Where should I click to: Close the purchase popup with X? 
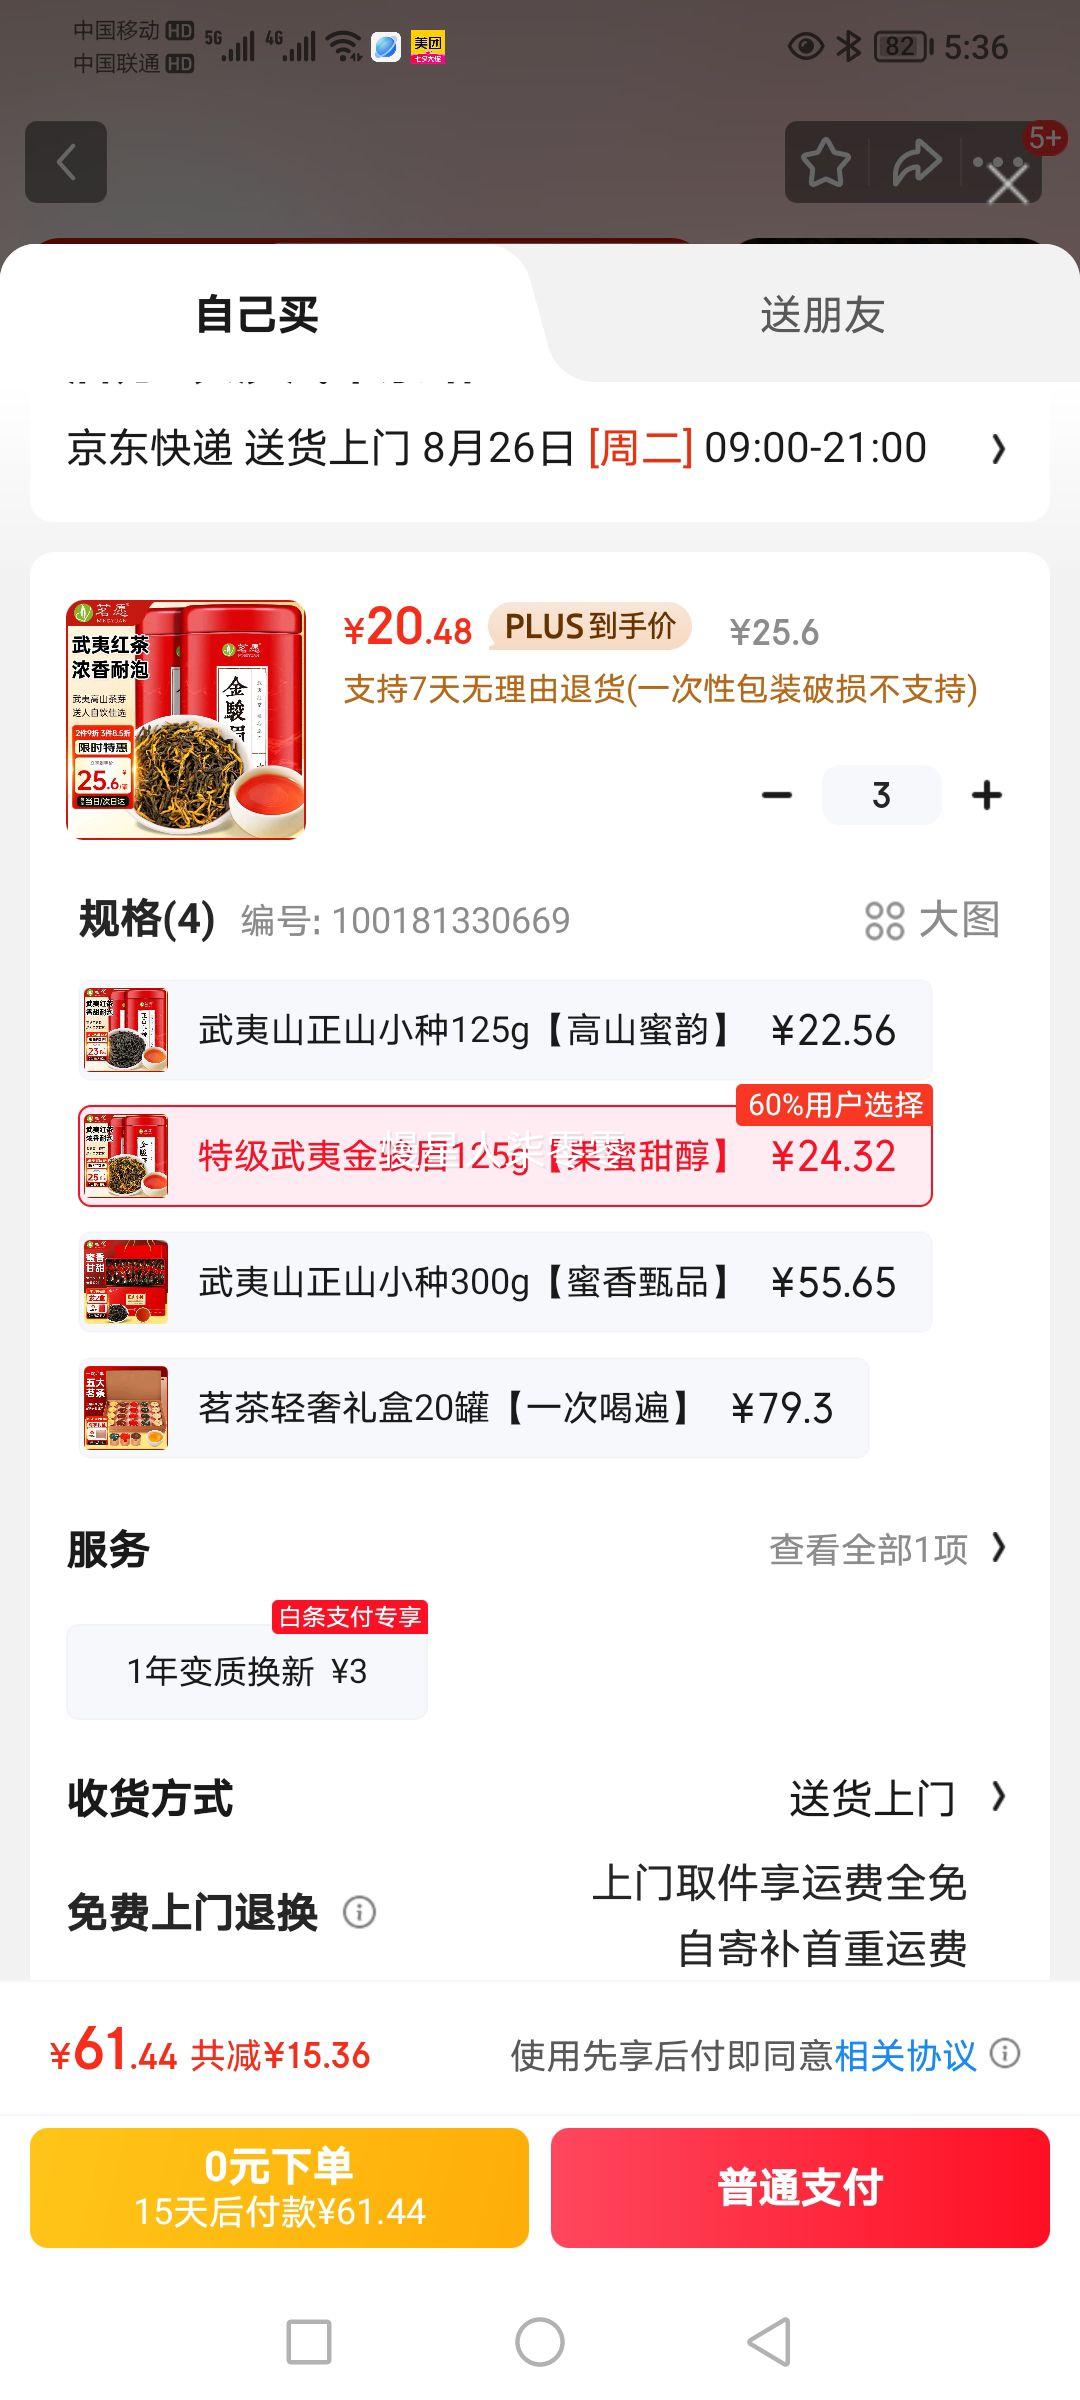1008,184
